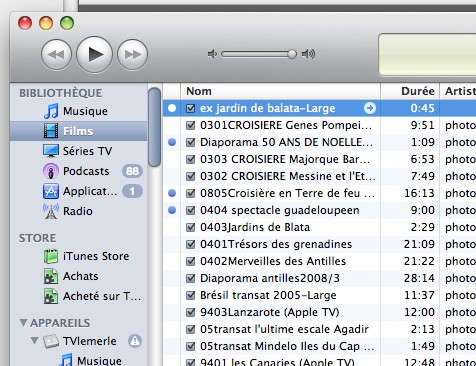Click the yellow minimize window button
The image size is (476, 366).
point(46,23)
